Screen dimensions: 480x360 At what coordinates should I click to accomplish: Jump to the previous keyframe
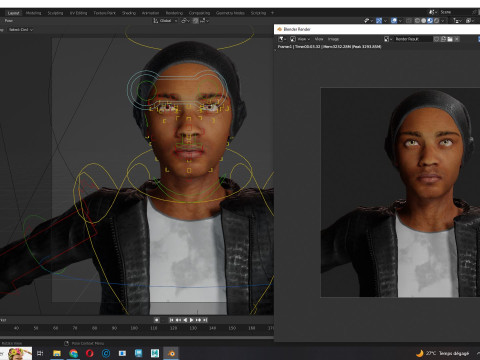point(178,320)
